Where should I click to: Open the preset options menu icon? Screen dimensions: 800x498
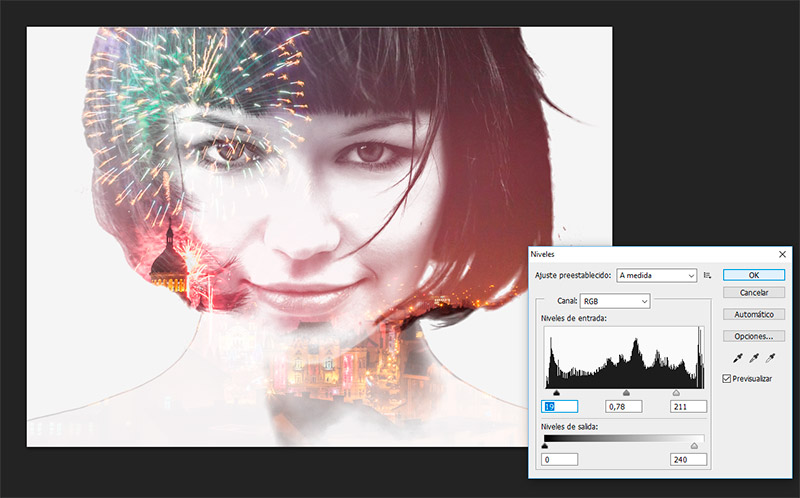[x=707, y=275]
